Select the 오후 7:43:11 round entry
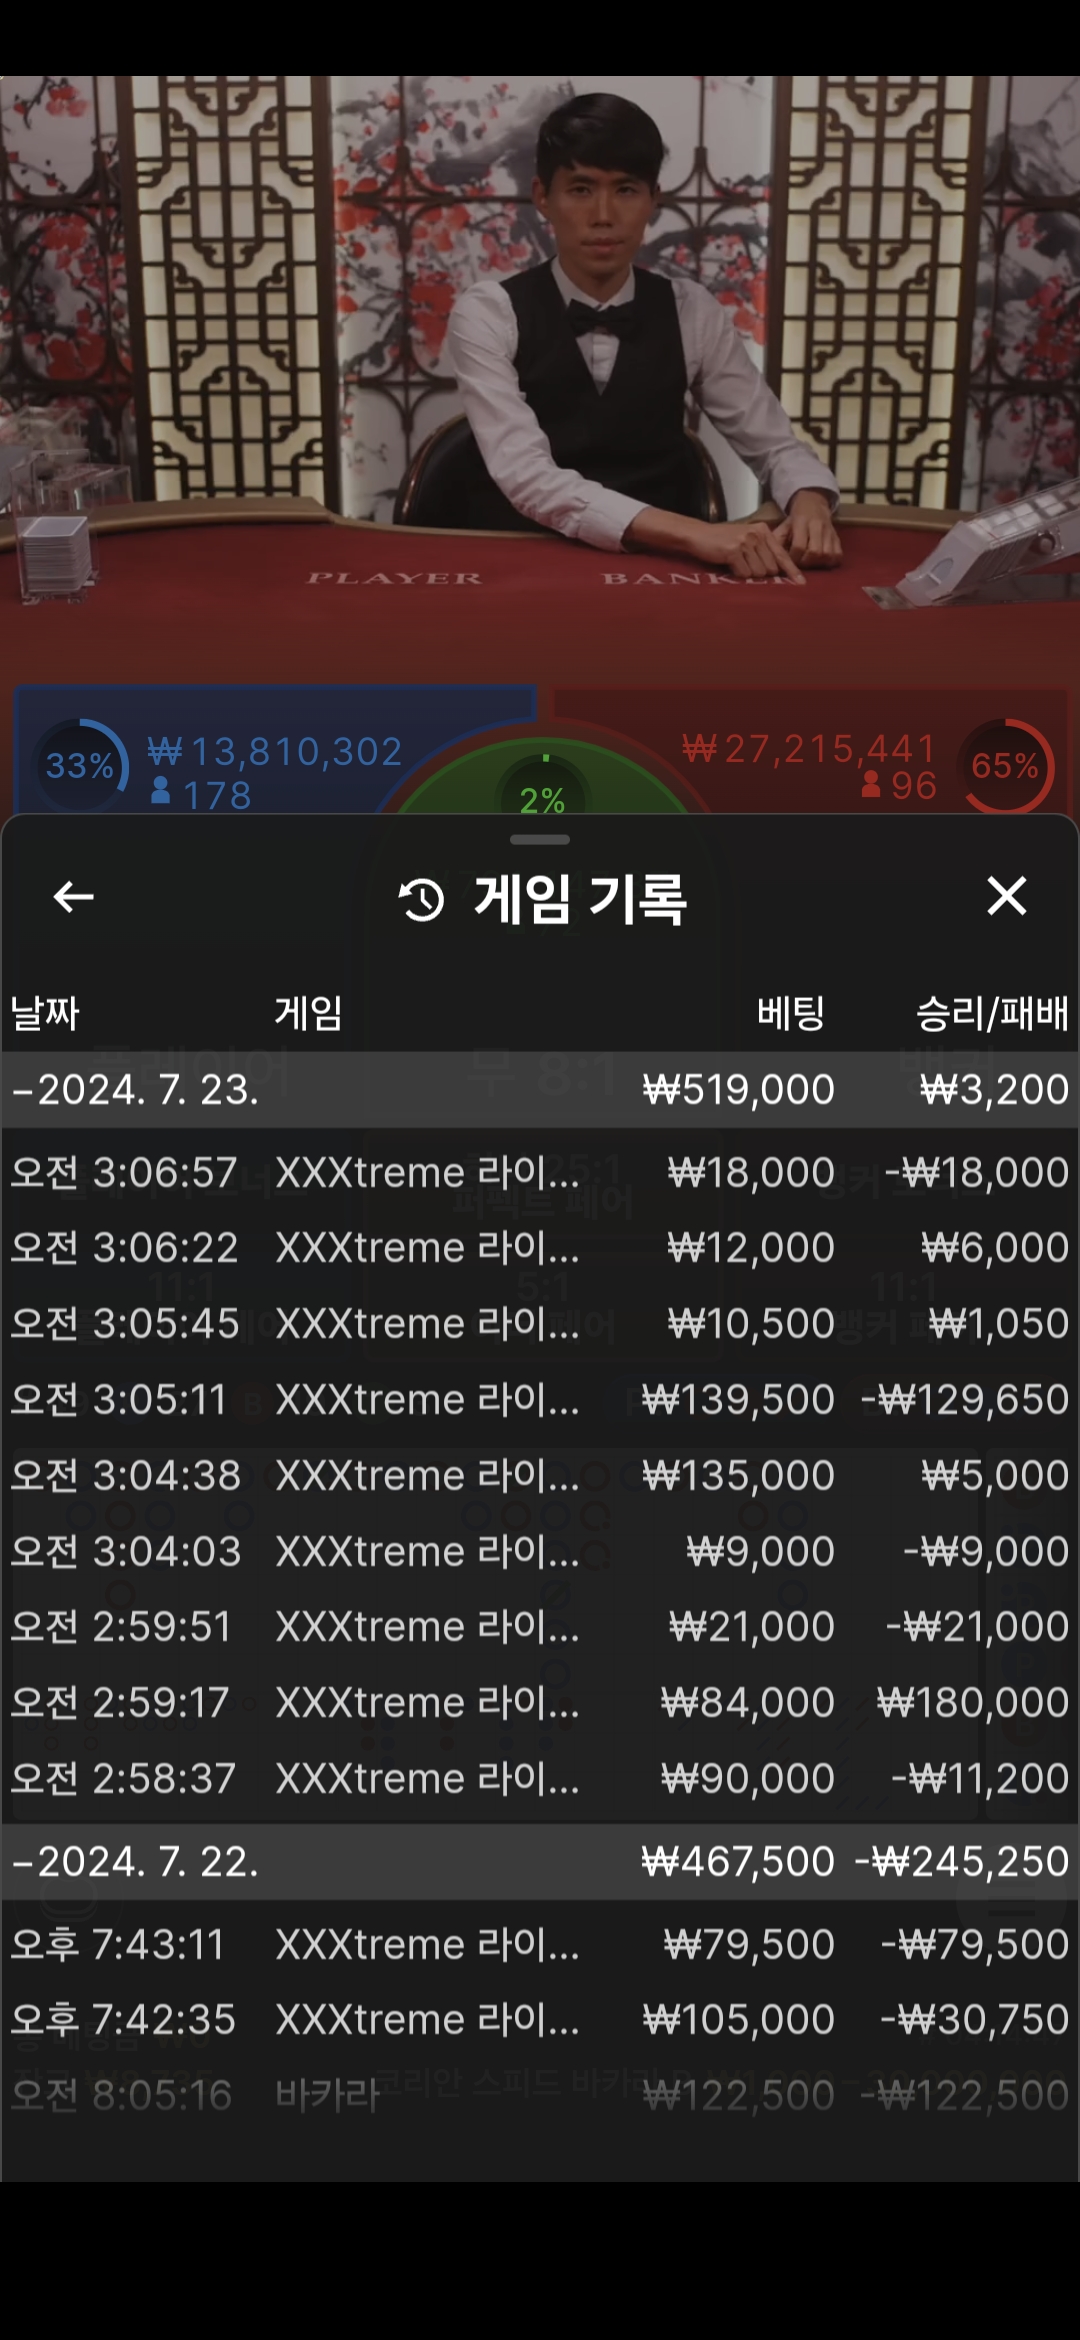The image size is (1080, 2340). (x=540, y=1945)
